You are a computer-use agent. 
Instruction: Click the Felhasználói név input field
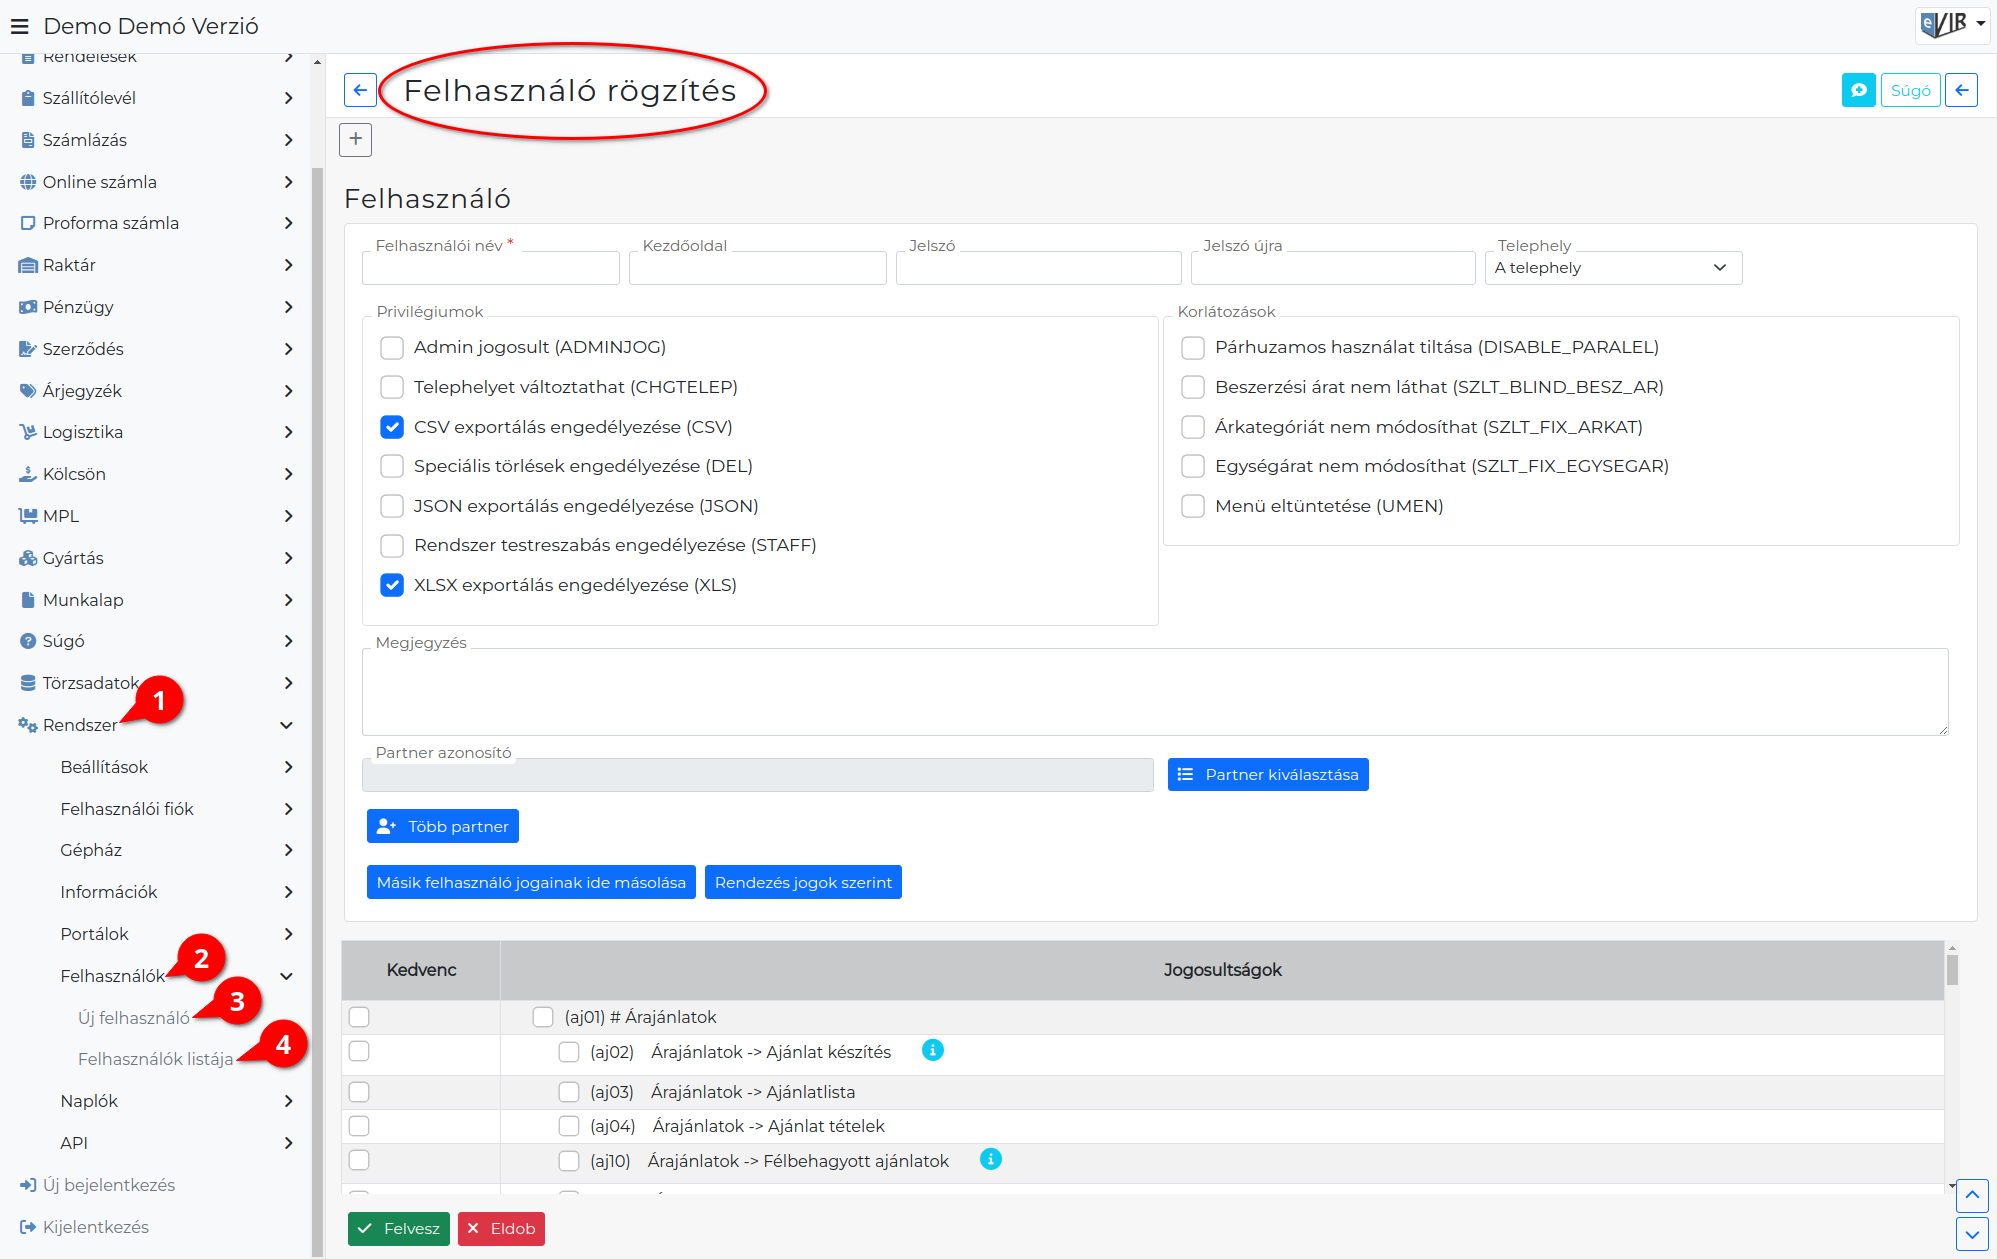pos(491,268)
